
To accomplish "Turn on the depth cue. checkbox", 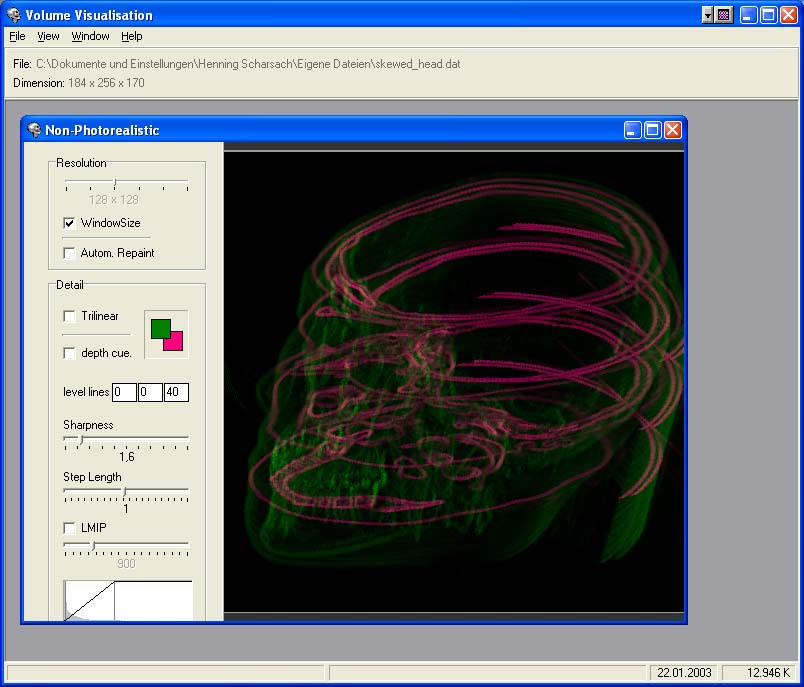I will click(69, 353).
